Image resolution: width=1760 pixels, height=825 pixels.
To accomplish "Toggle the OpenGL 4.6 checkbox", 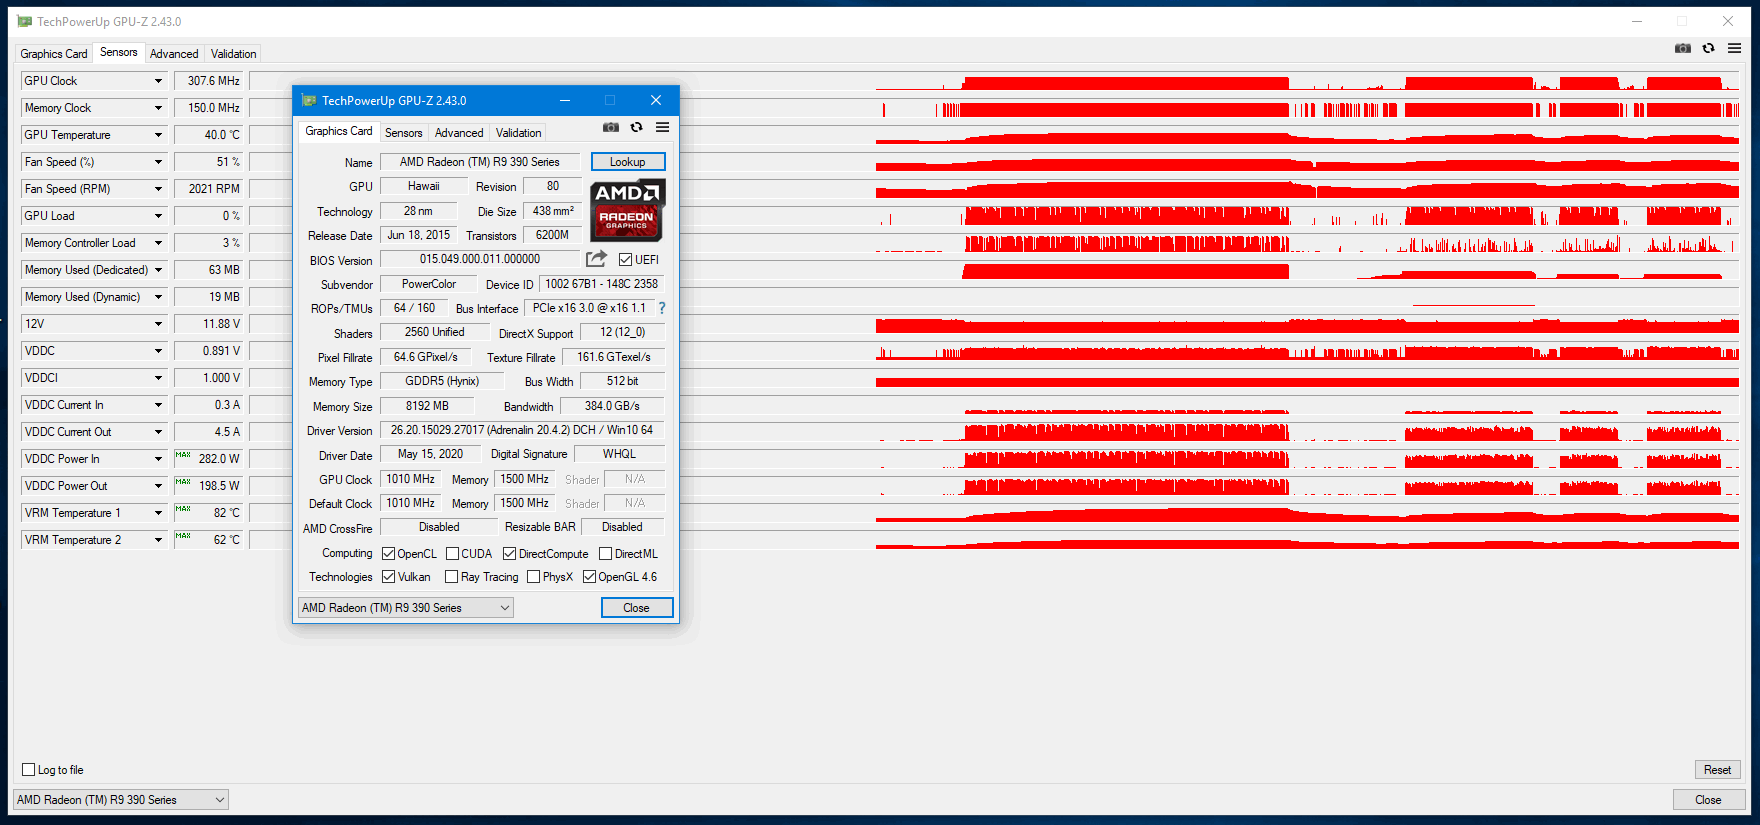I will pyautogui.click(x=589, y=577).
